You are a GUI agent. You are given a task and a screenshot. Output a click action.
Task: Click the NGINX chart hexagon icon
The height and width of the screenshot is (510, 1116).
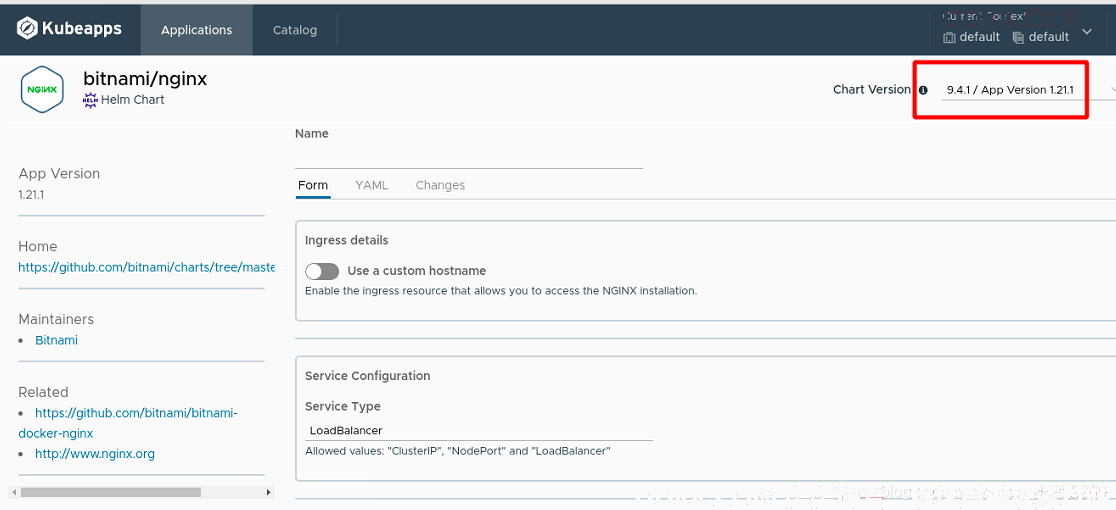[43, 90]
